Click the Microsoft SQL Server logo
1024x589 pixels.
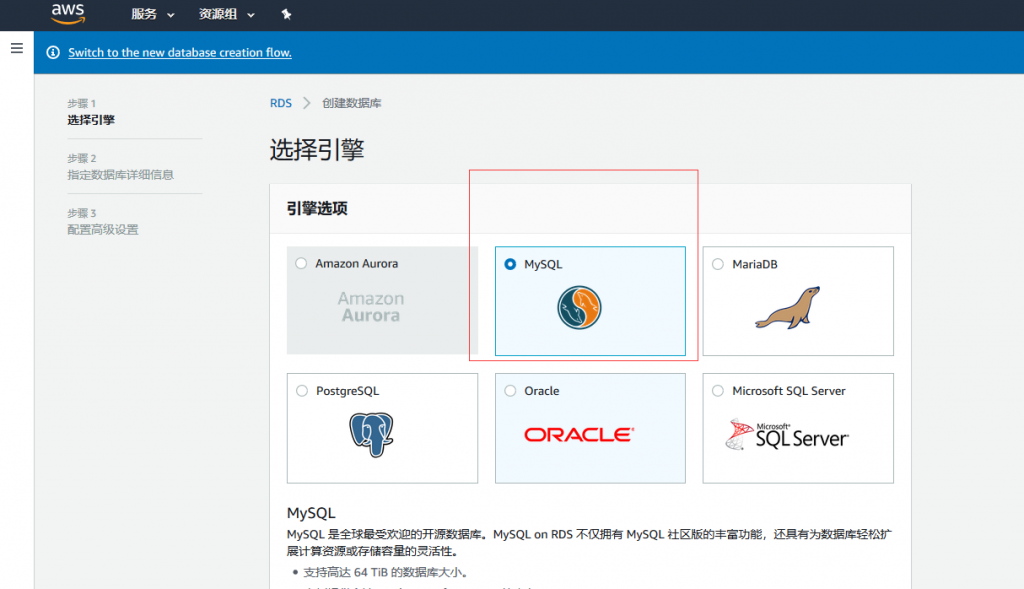pyautogui.click(x=787, y=435)
